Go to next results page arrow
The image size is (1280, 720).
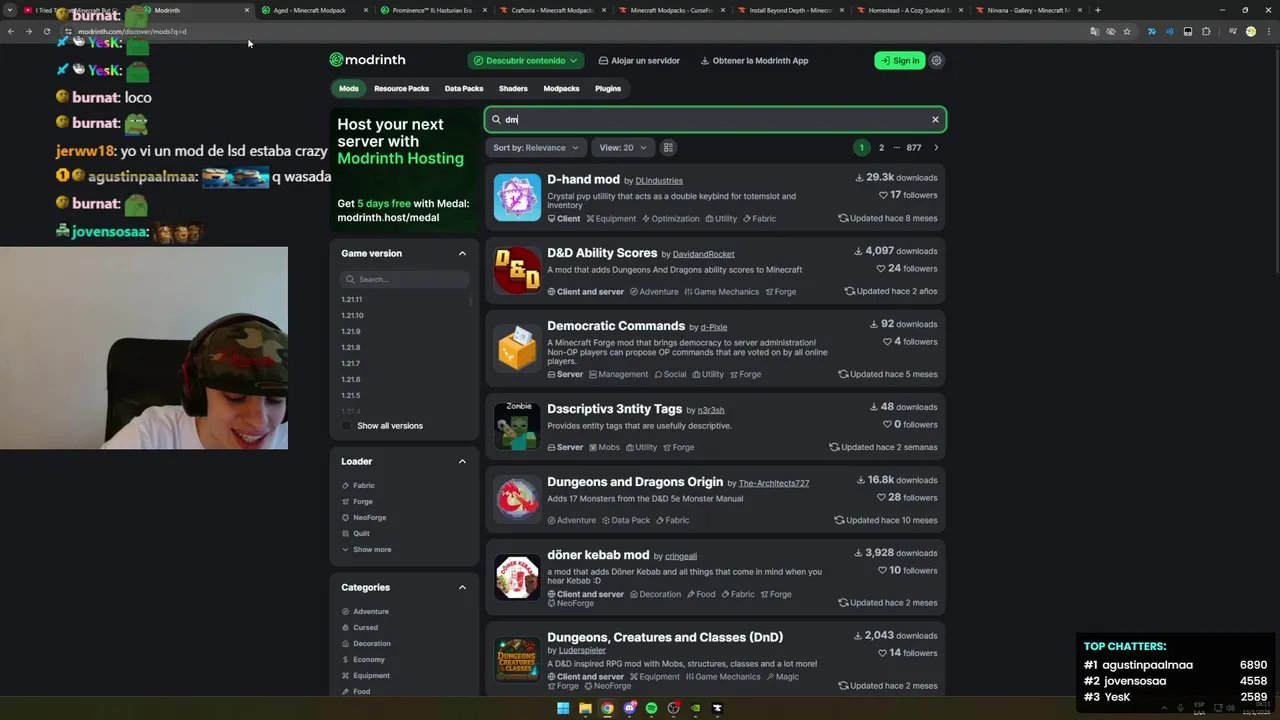pos(936,147)
